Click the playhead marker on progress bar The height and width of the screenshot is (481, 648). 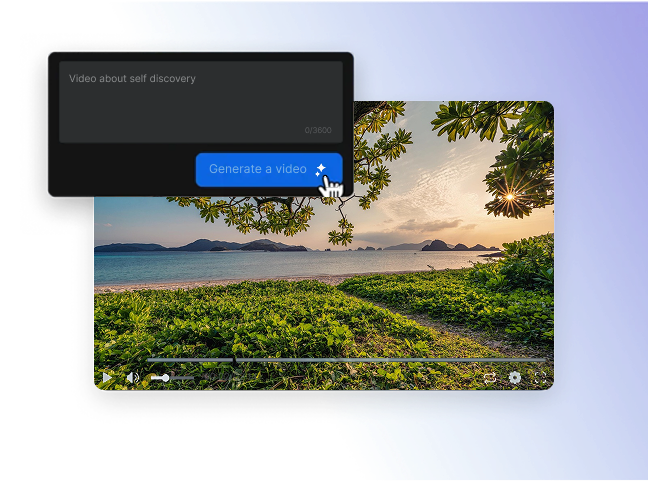[235, 359]
